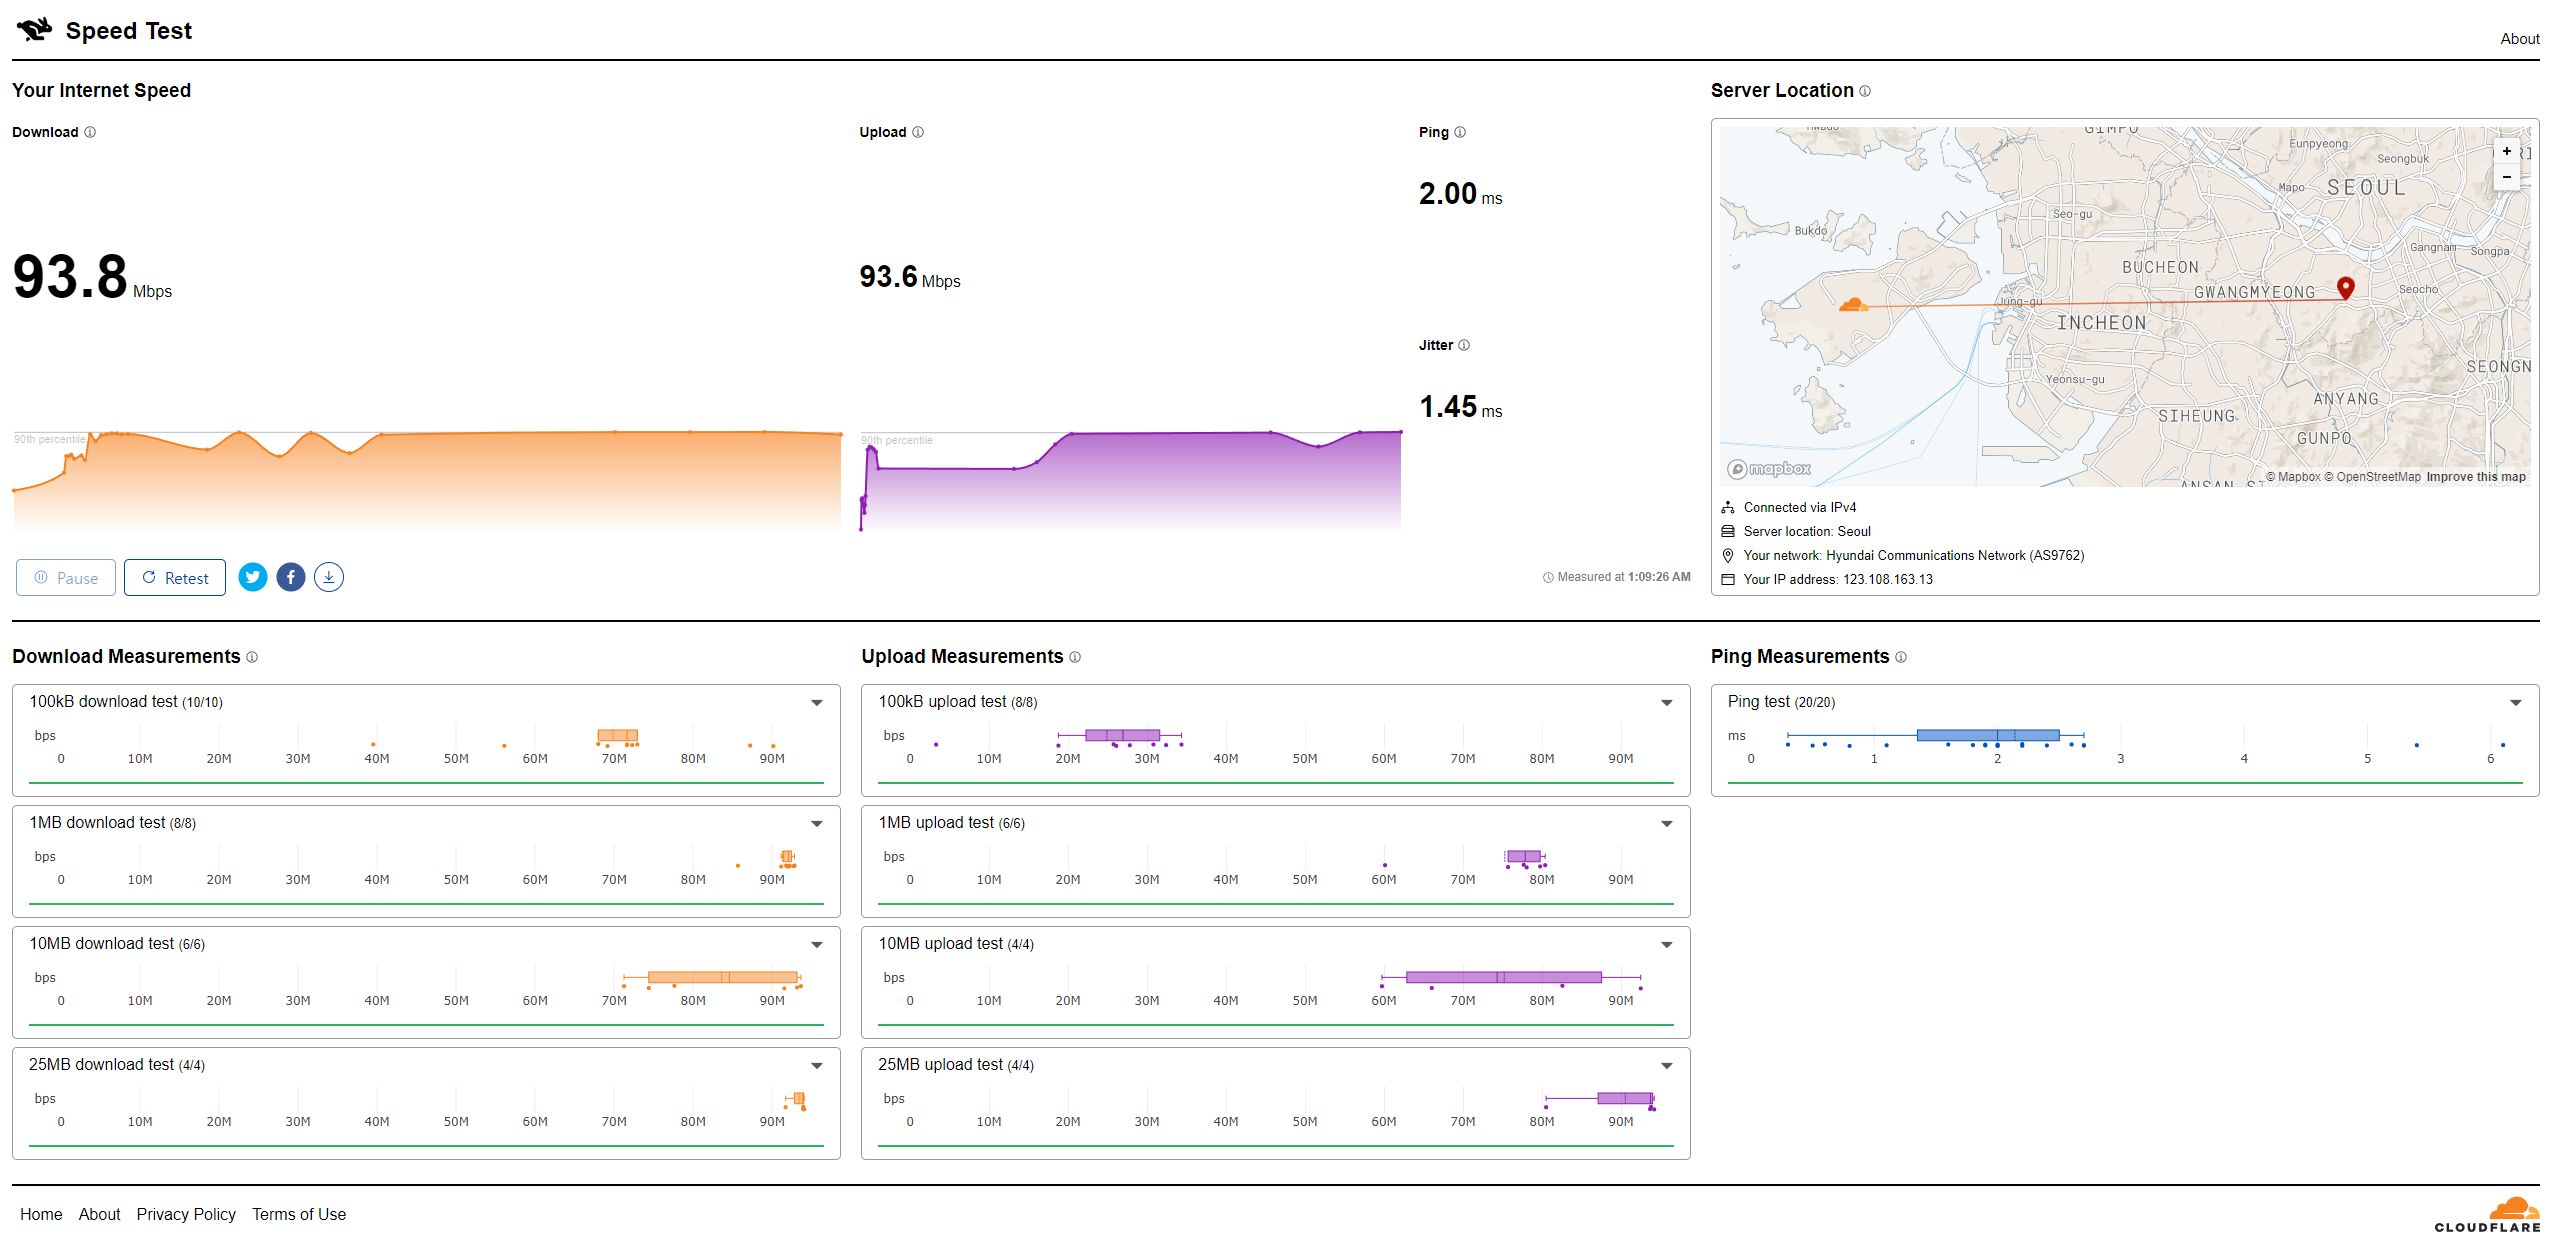This screenshot has width=2552, height=1247.
Task: Open About in the top right
Action: click(x=2519, y=39)
